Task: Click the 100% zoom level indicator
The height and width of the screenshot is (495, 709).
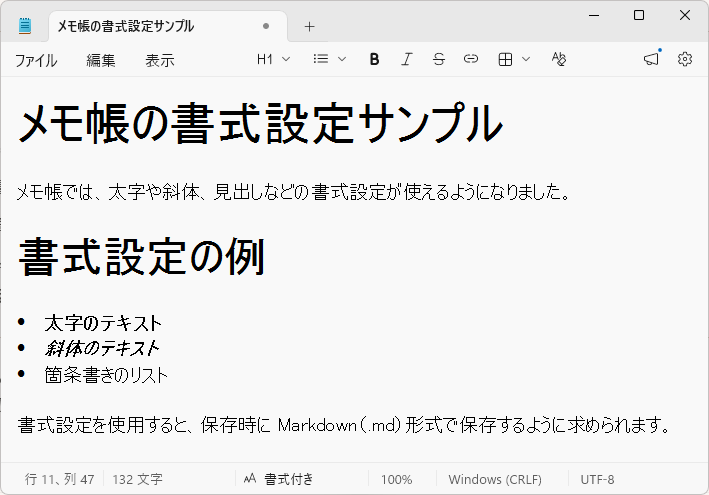Action: [397, 480]
